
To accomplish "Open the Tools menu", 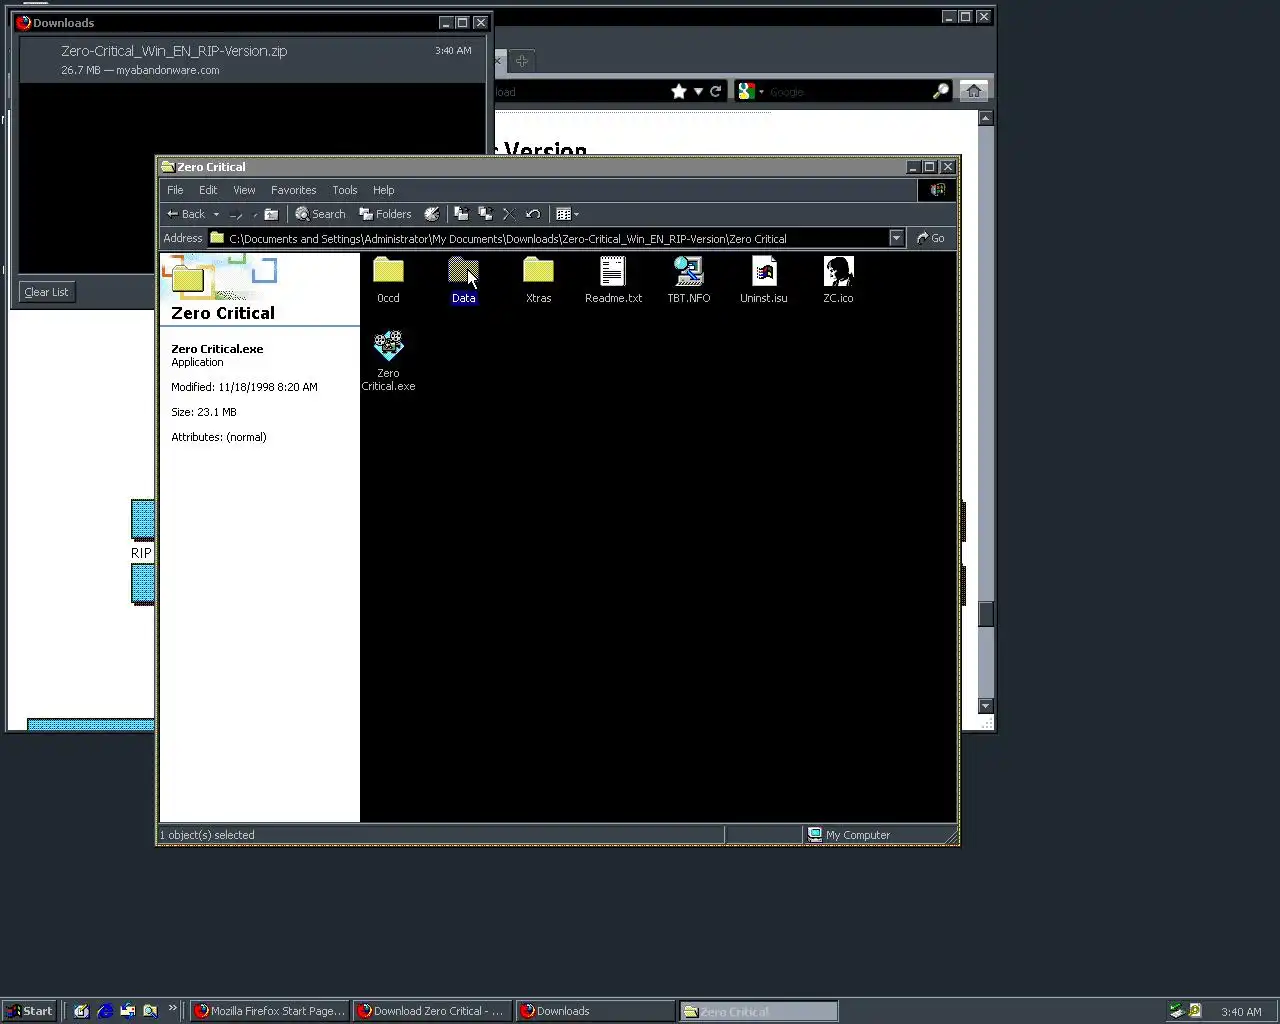I will [345, 190].
